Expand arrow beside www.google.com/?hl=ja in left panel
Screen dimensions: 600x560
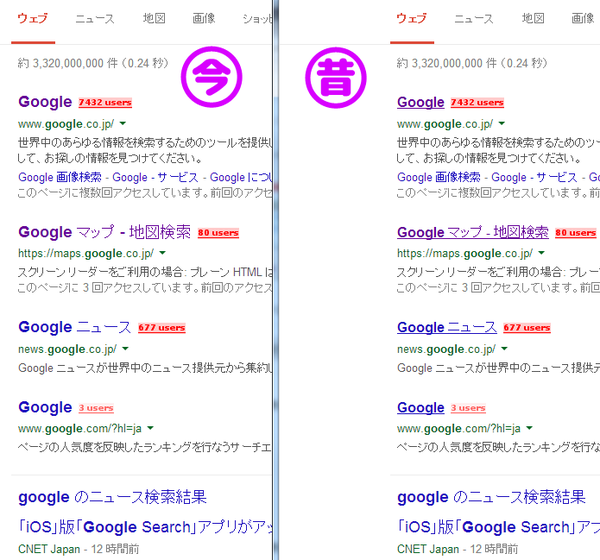[150, 428]
